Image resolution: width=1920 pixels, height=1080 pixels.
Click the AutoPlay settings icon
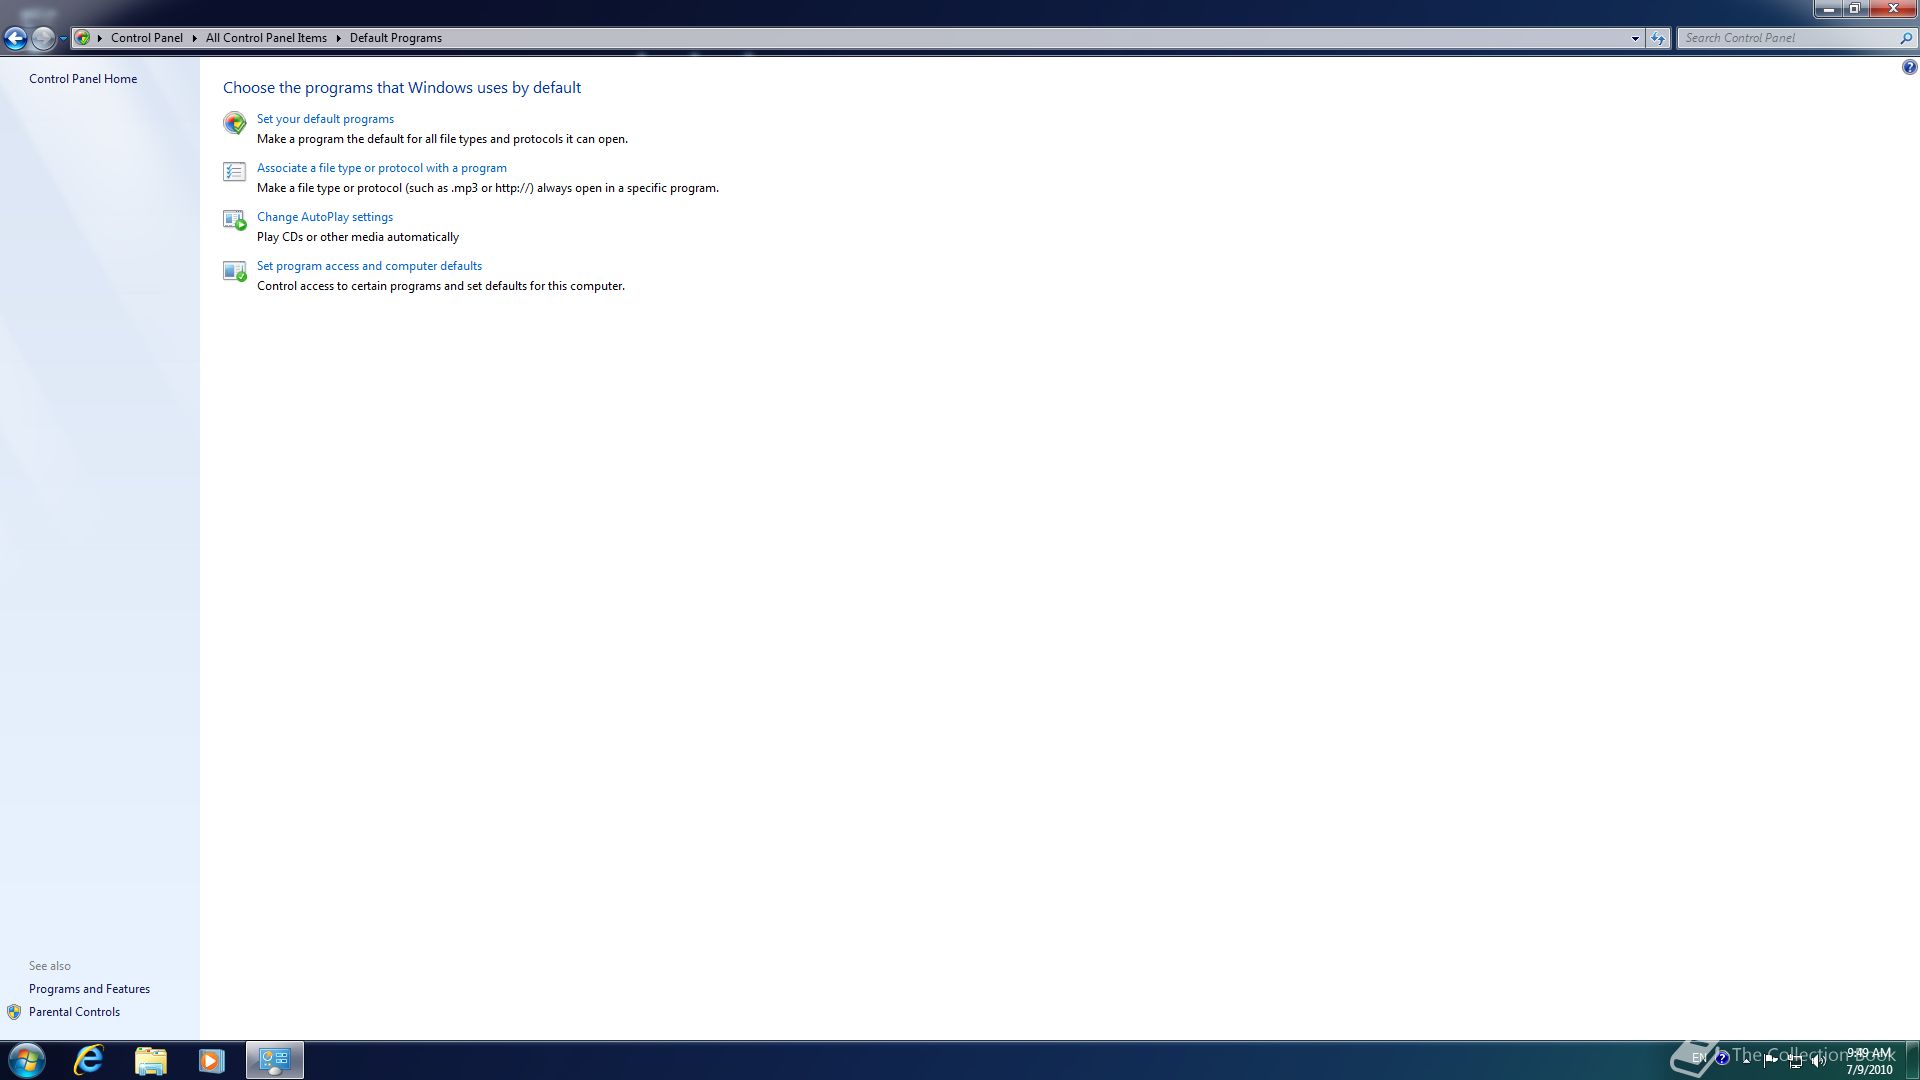pos(234,220)
